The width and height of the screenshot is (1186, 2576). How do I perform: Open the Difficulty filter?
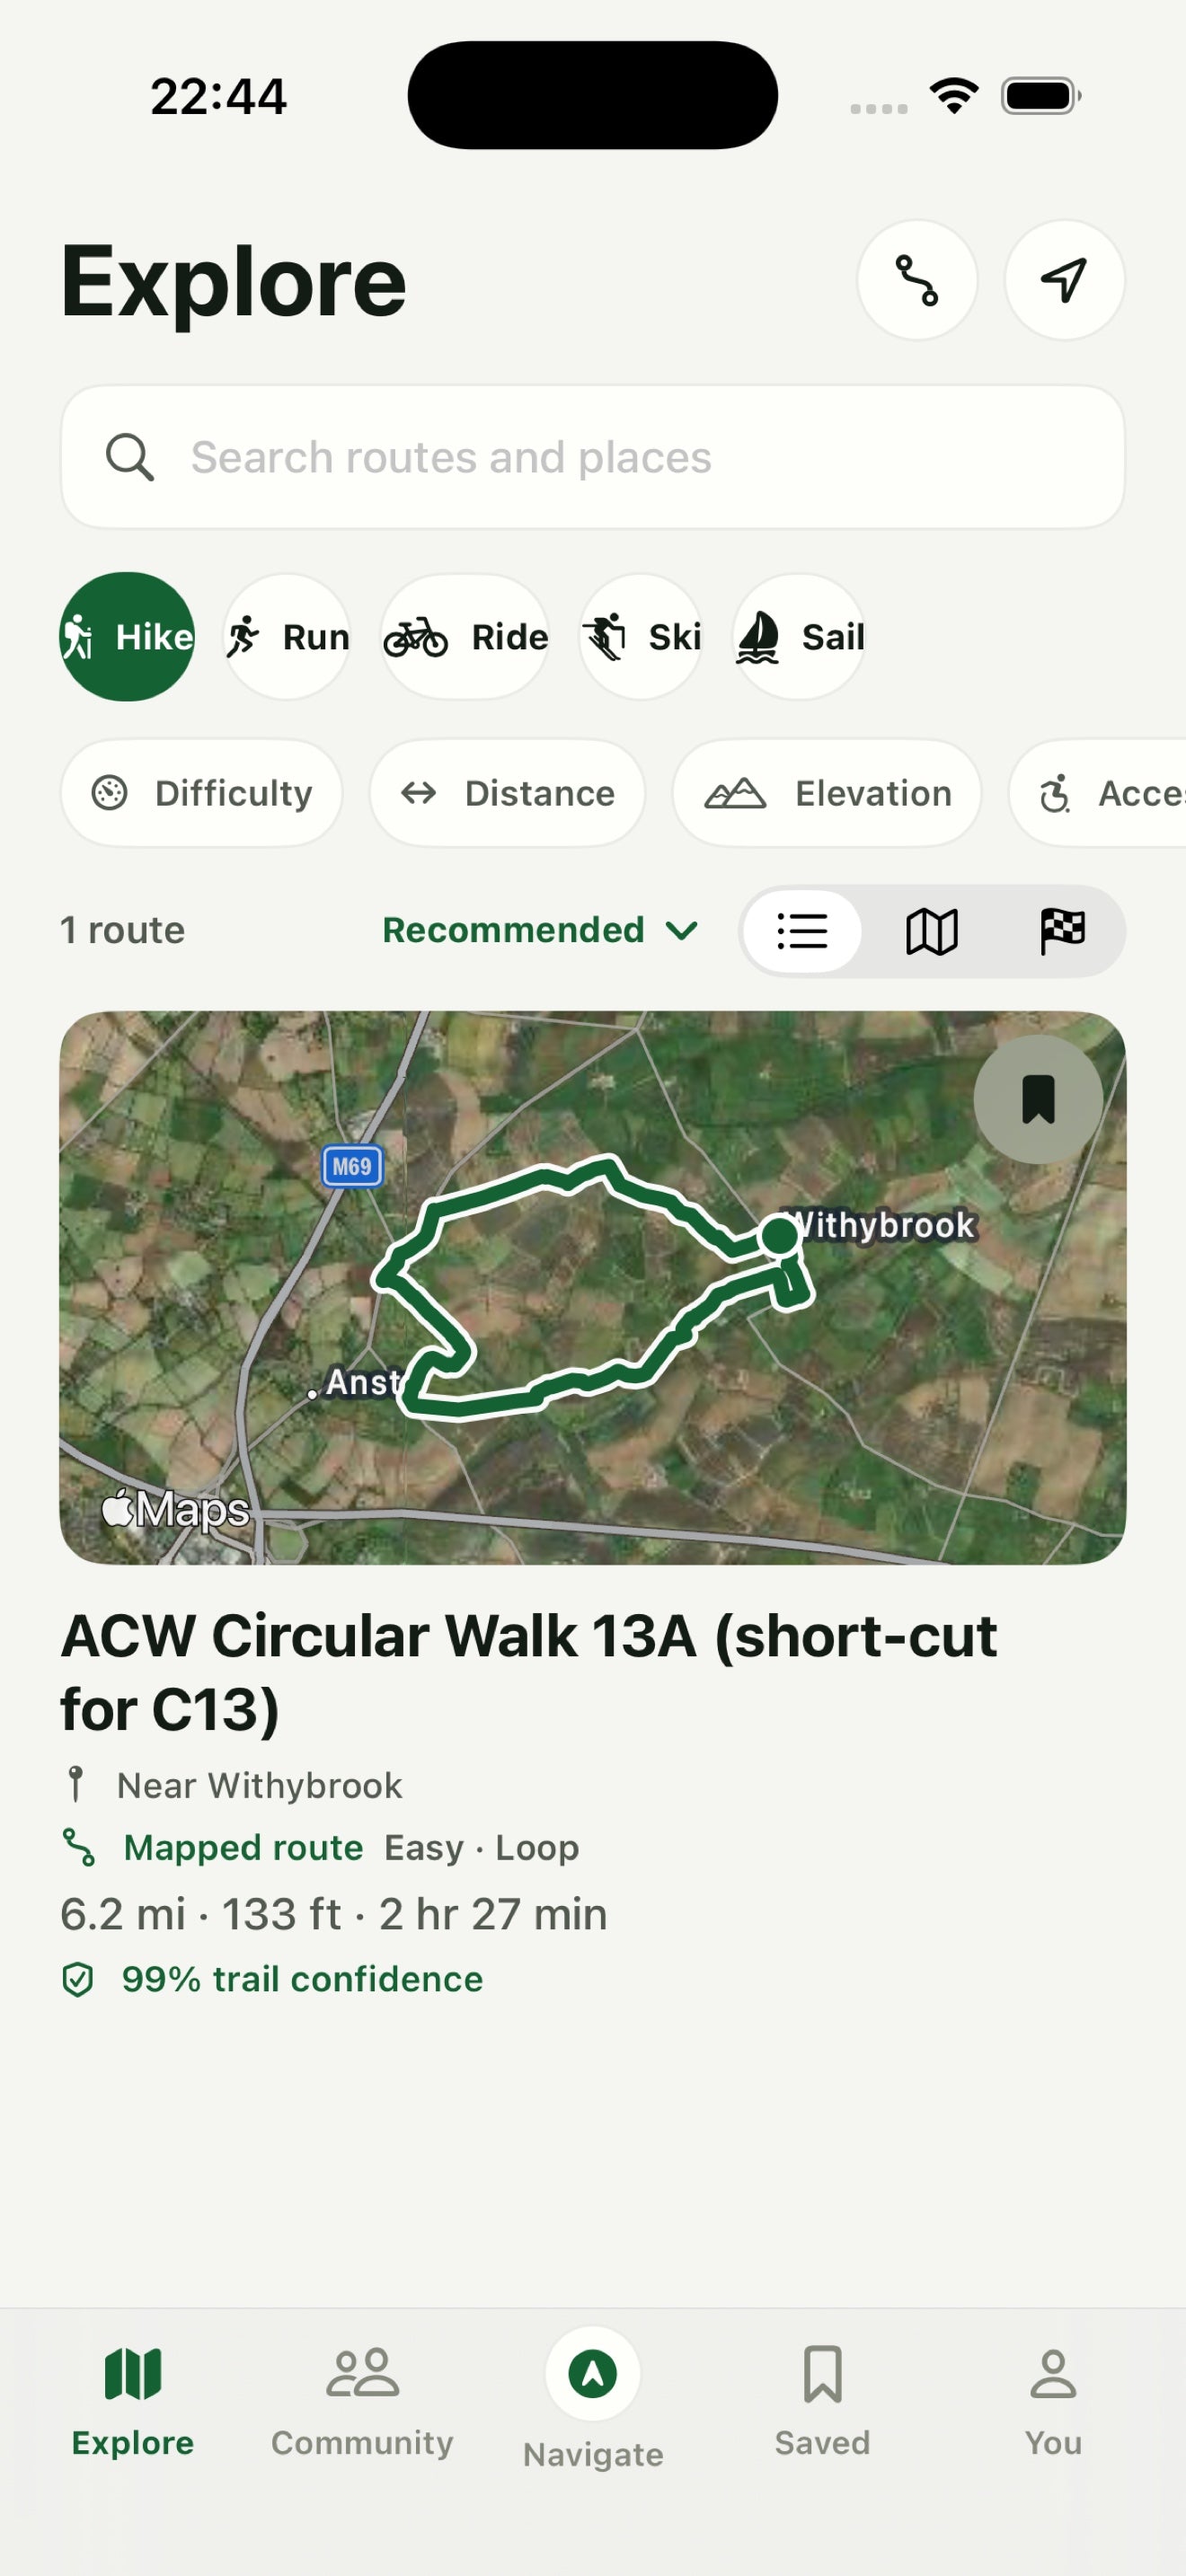point(202,793)
